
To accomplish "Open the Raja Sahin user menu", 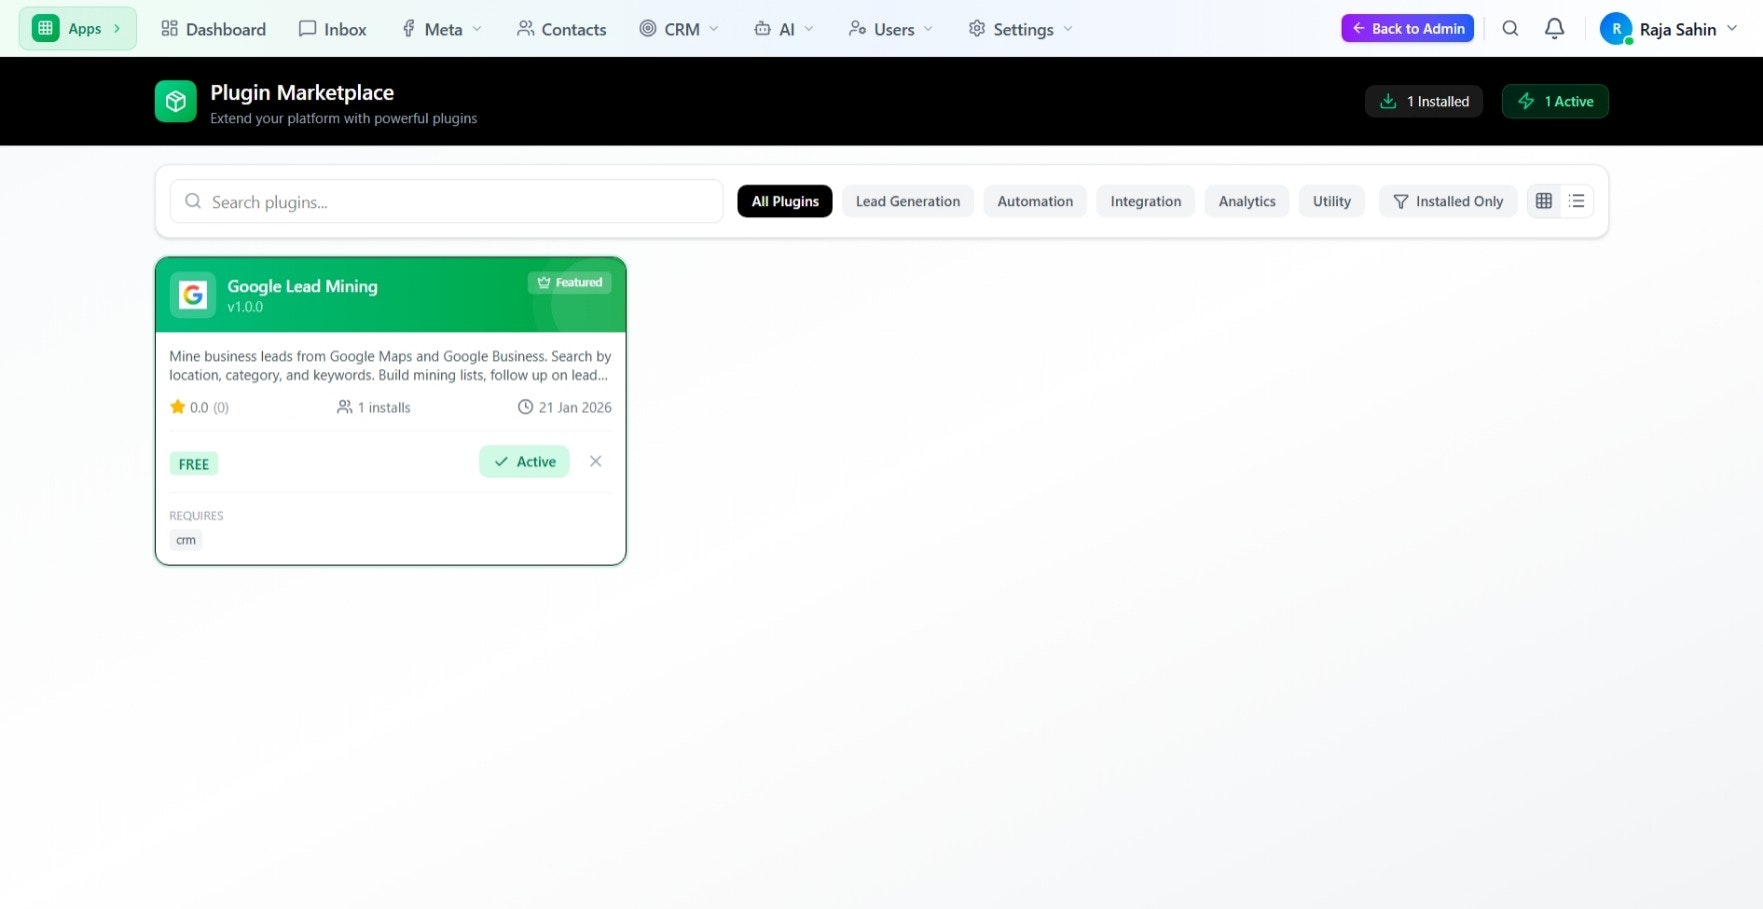I will pyautogui.click(x=1669, y=29).
